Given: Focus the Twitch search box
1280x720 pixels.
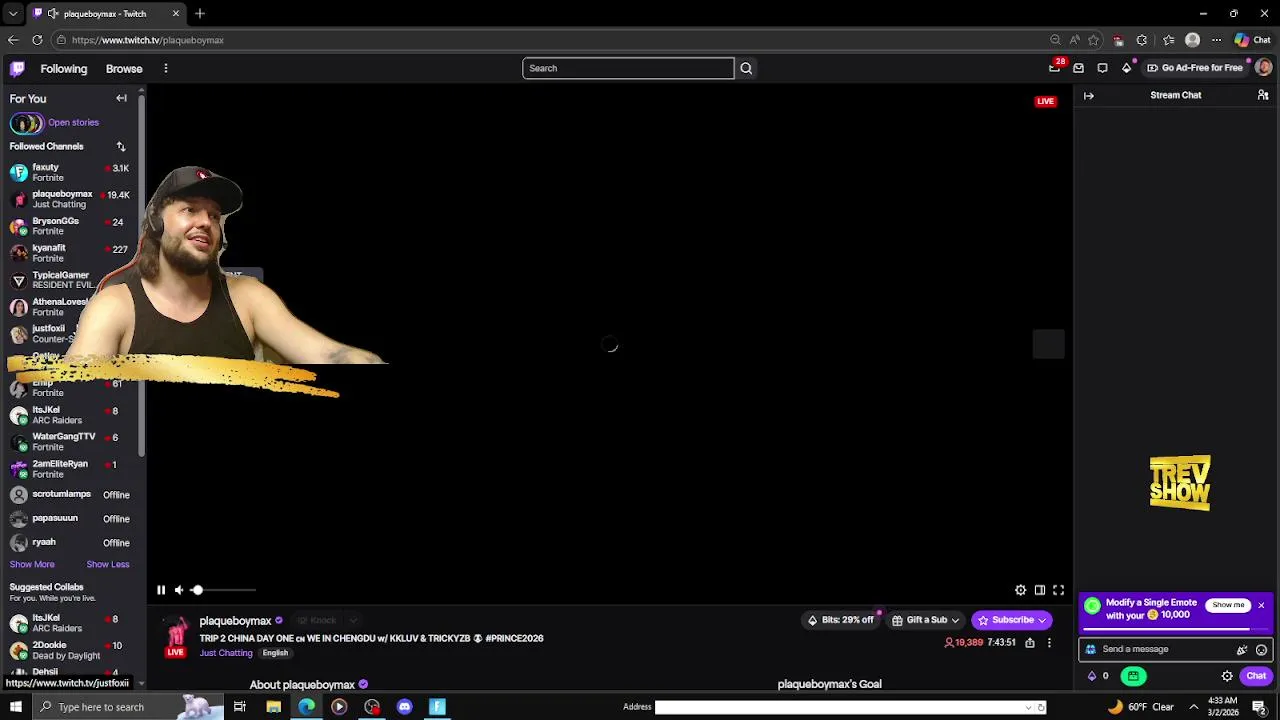Looking at the screenshot, I should 628,68.
